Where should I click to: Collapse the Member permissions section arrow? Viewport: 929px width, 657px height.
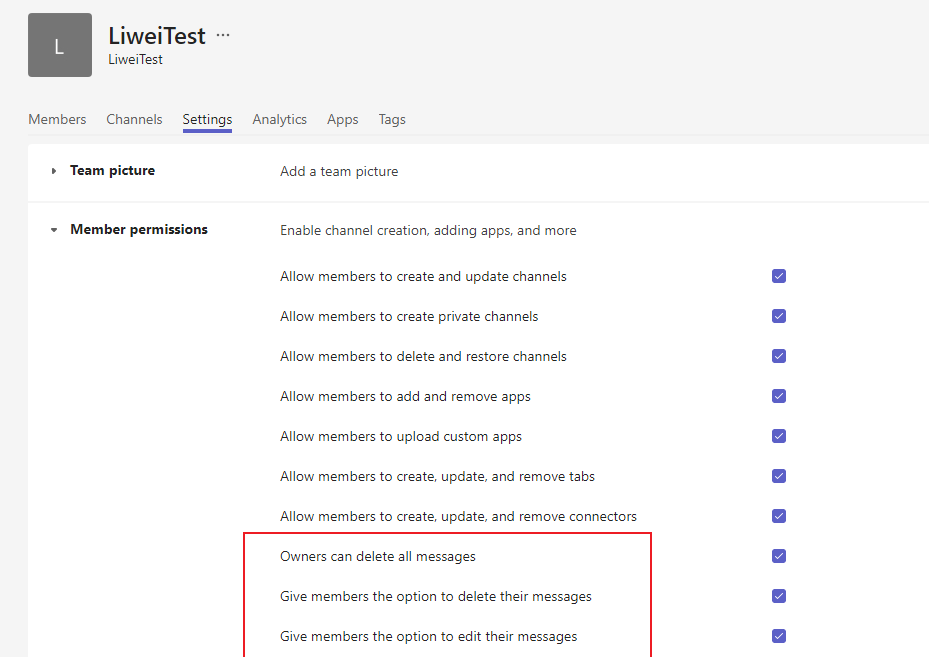coord(54,230)
